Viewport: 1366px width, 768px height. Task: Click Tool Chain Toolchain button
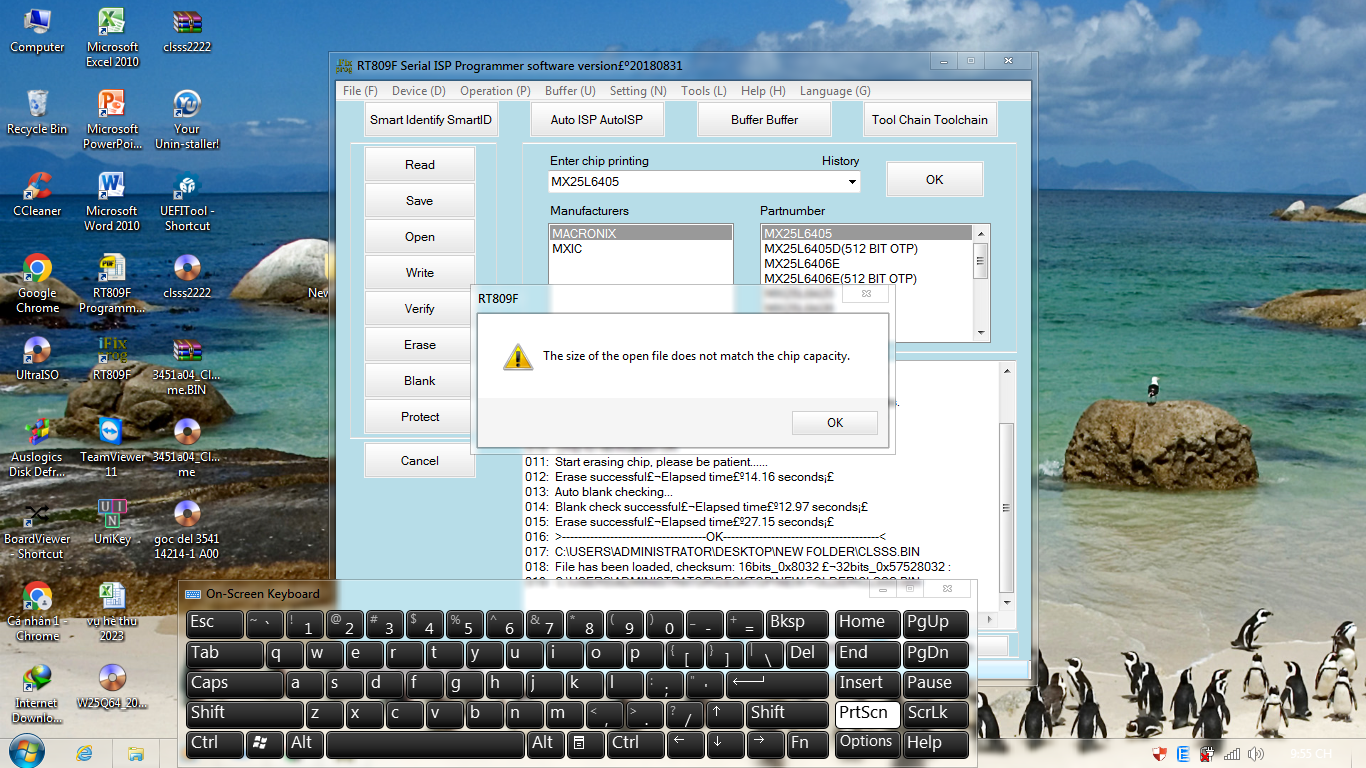(930, 120)
